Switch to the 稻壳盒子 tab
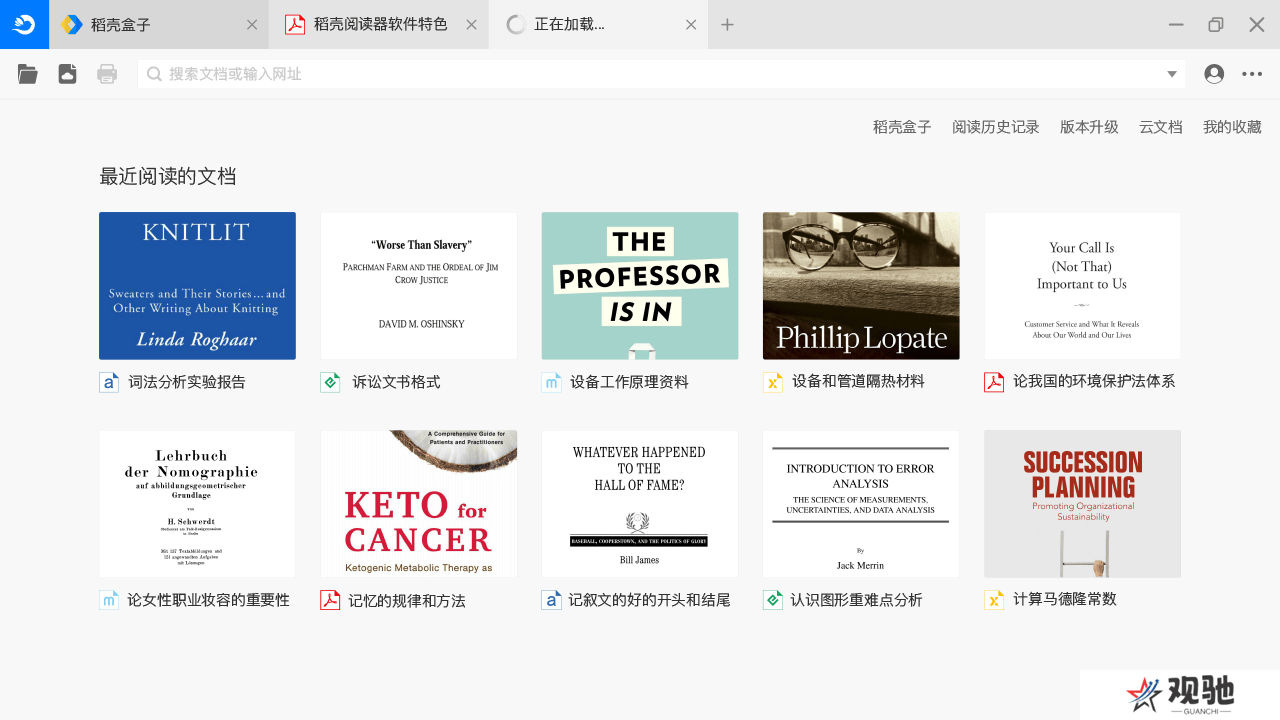Image resolution: width=1280 pixels, height=720 pixels. click(159, 25)
